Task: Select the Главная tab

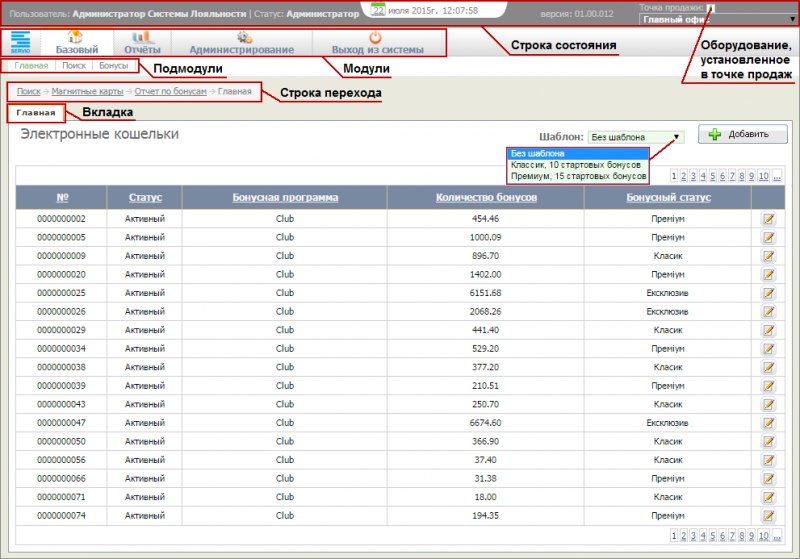Action: (x=35, y=113)
